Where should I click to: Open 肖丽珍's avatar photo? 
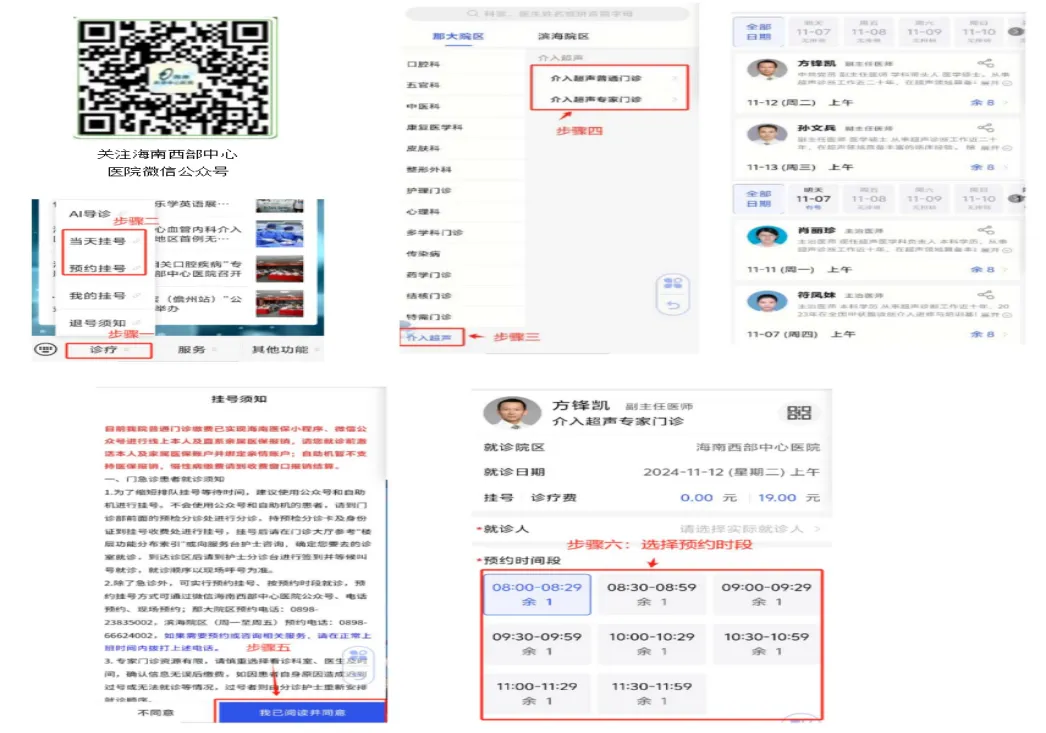766,237
